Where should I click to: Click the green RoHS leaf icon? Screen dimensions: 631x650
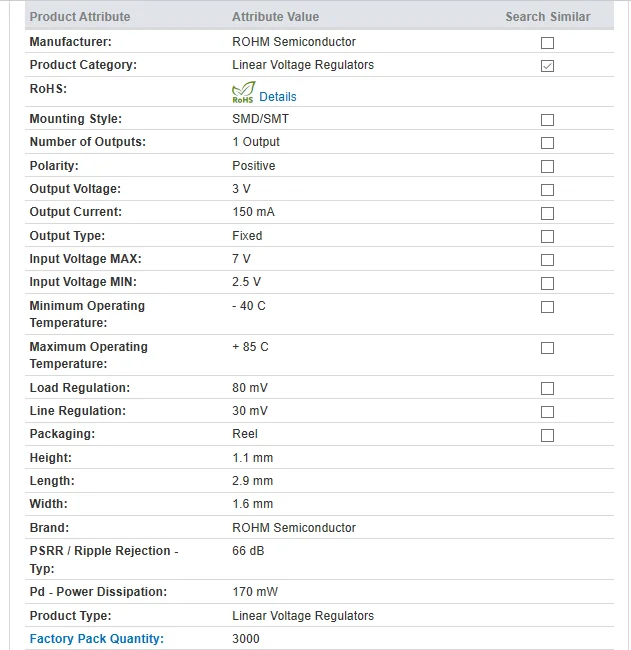click(x=243, y=92)
